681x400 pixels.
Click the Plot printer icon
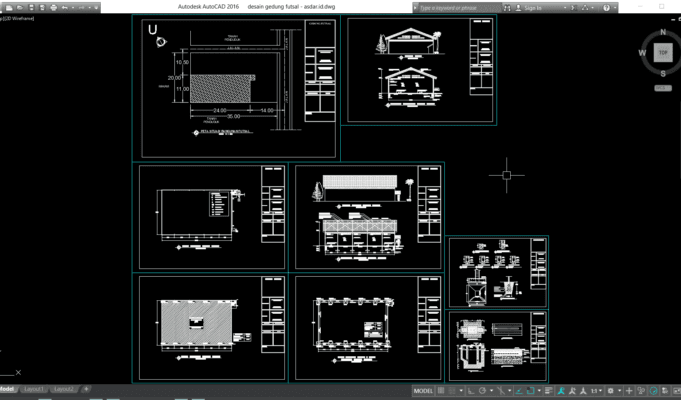click(53, 7)
